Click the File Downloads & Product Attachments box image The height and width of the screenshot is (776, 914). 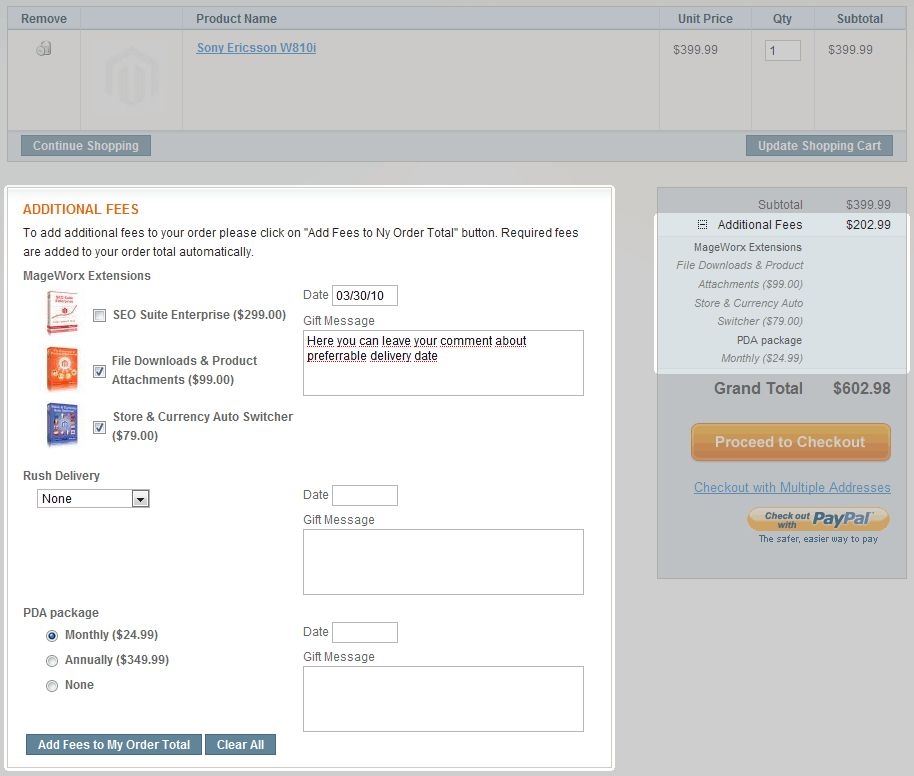62,369
